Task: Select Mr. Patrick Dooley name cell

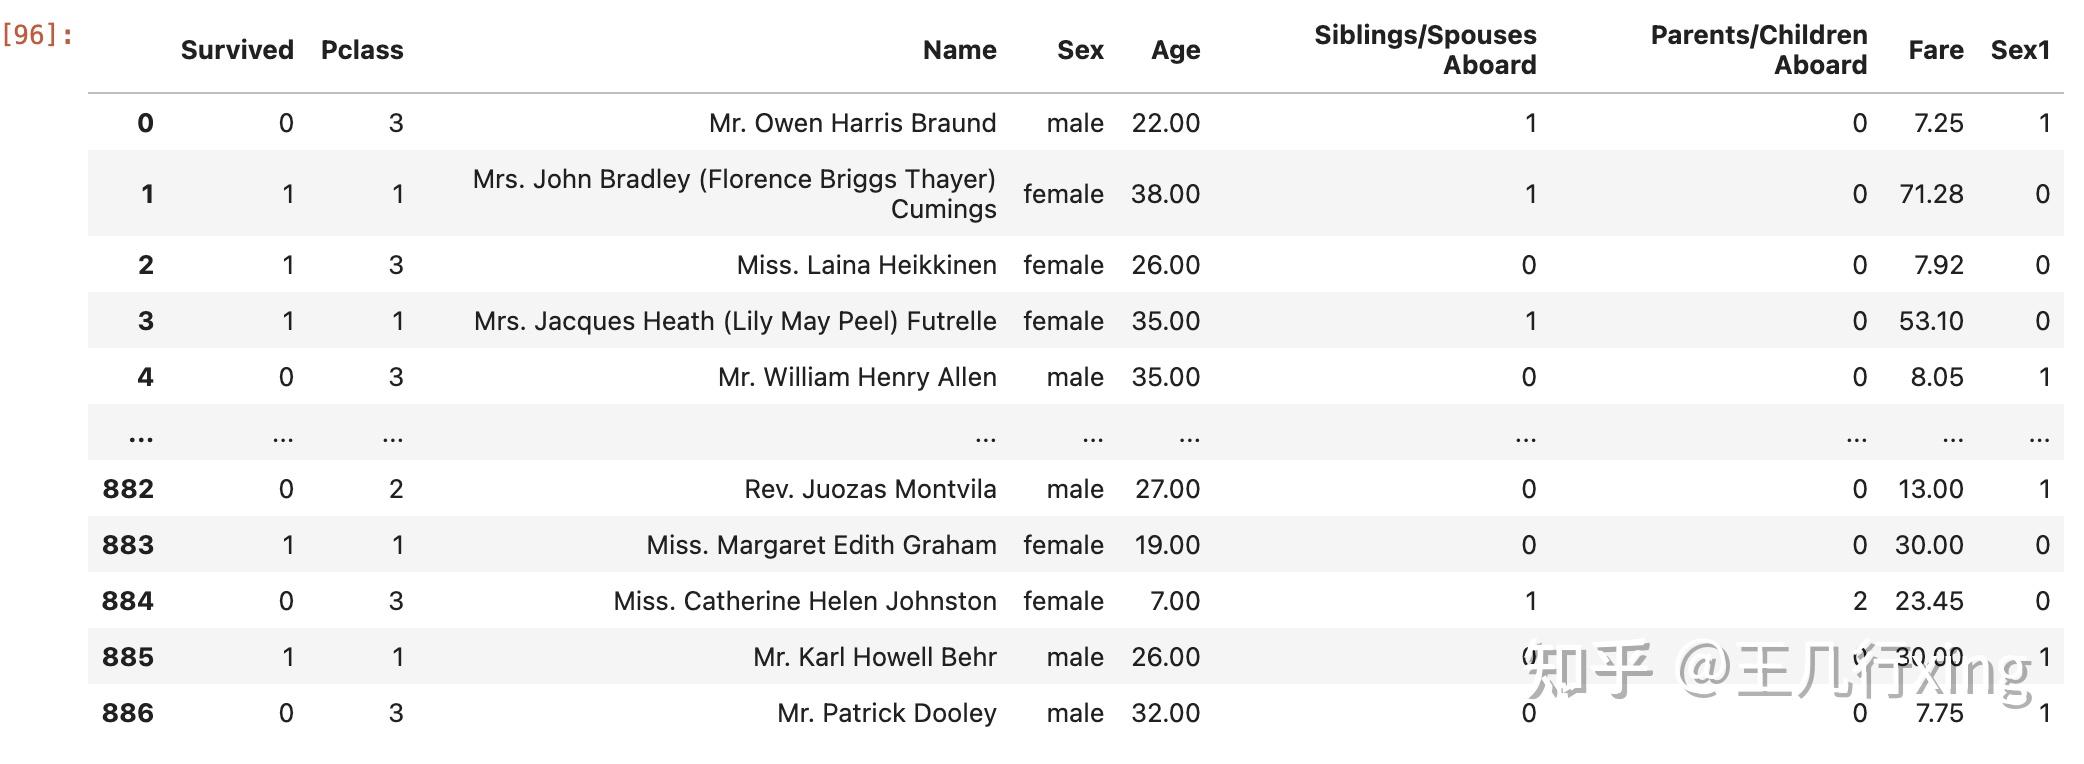Action: tap(886, 713)
